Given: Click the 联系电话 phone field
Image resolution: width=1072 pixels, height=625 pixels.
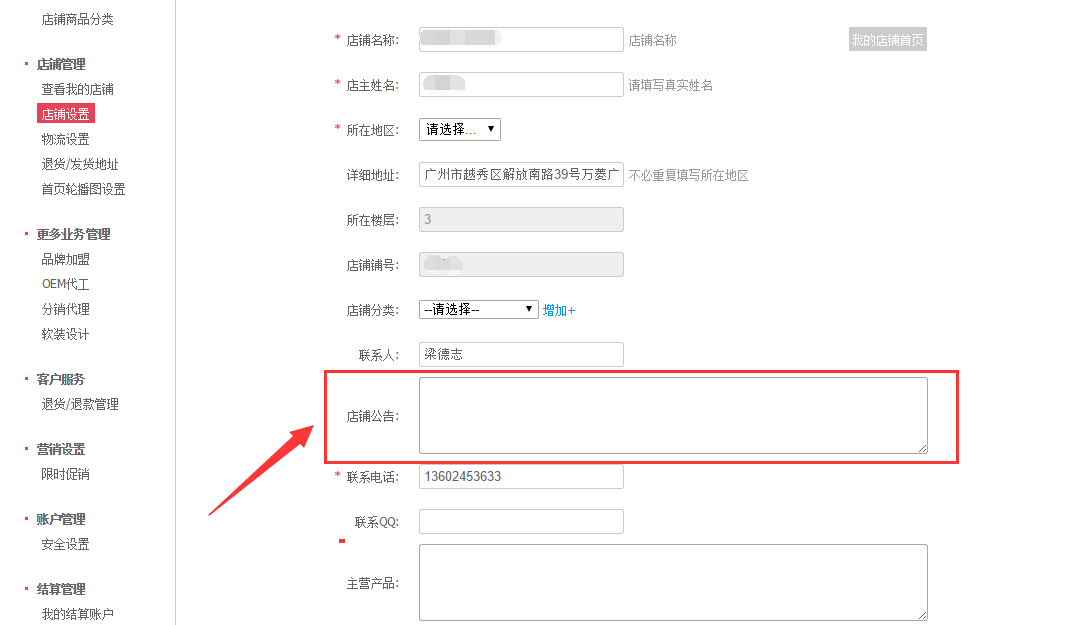Looking at the screenshot, I should click(521, 477).
